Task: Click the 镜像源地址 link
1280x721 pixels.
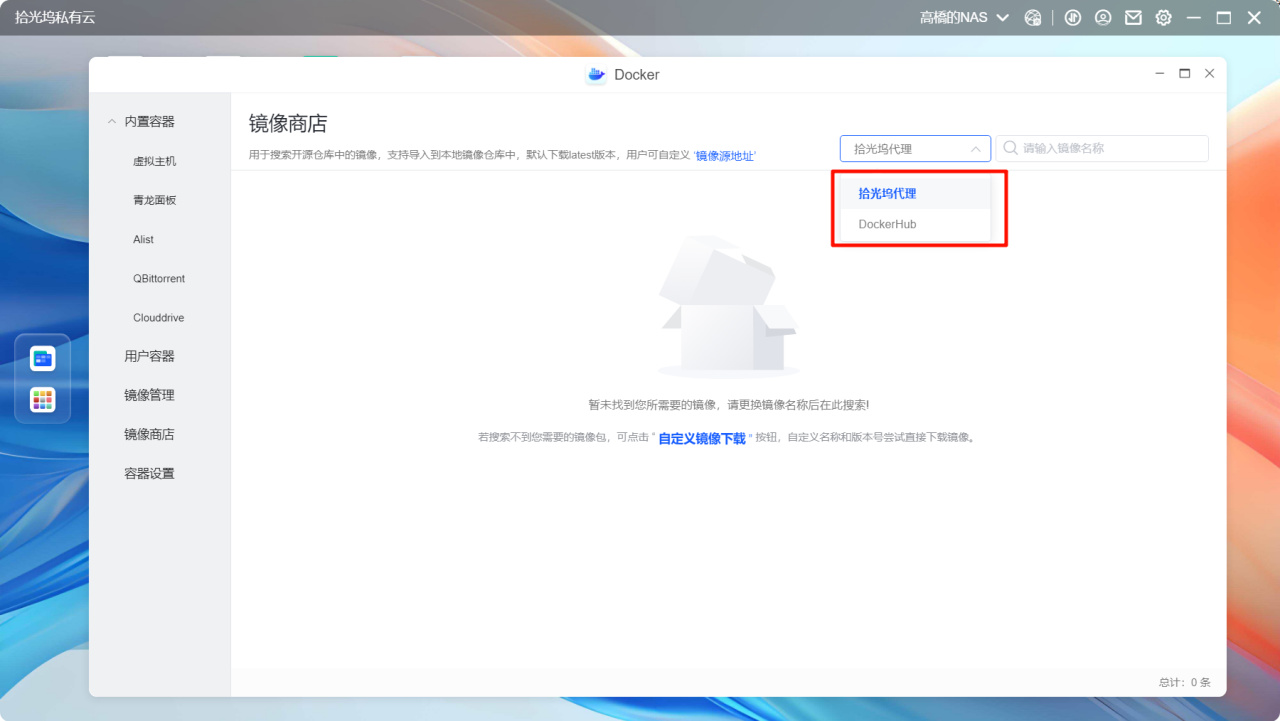Action: pos(725,156)
